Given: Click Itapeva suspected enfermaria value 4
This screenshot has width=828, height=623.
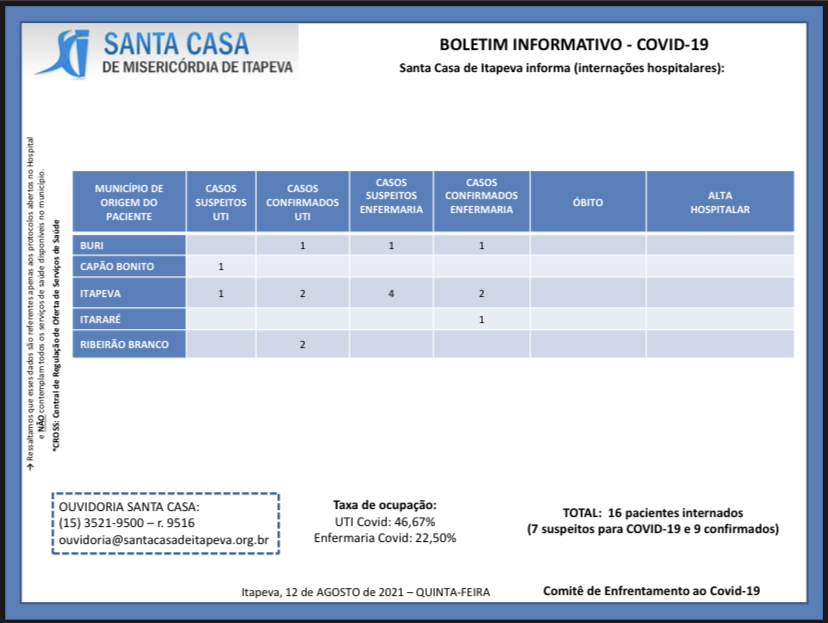Looking at the screenshot, I should tap(391, 294).
